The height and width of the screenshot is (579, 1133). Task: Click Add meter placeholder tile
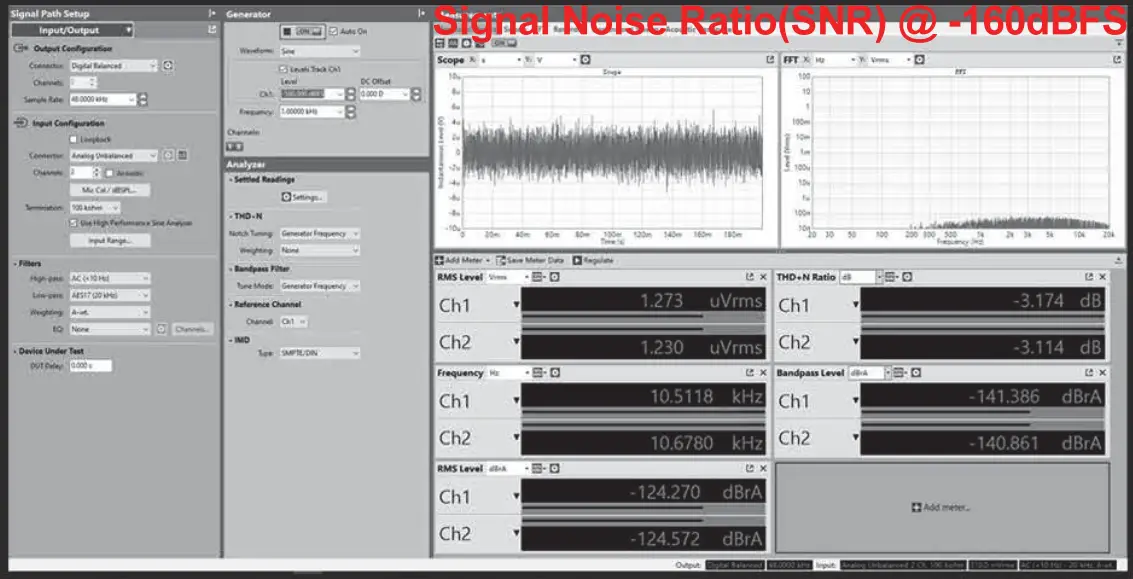(942, 508)
